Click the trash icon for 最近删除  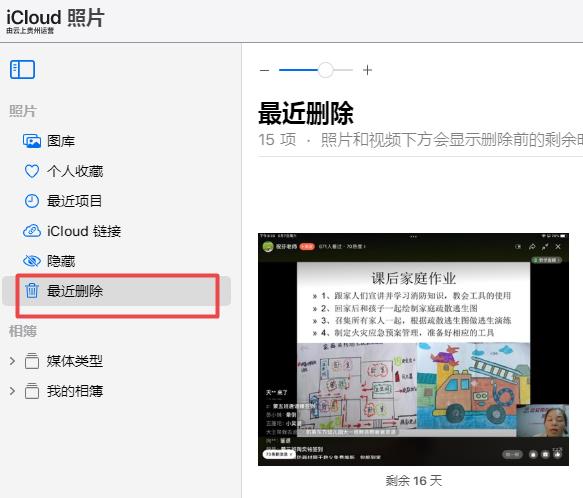pos(32,290)
